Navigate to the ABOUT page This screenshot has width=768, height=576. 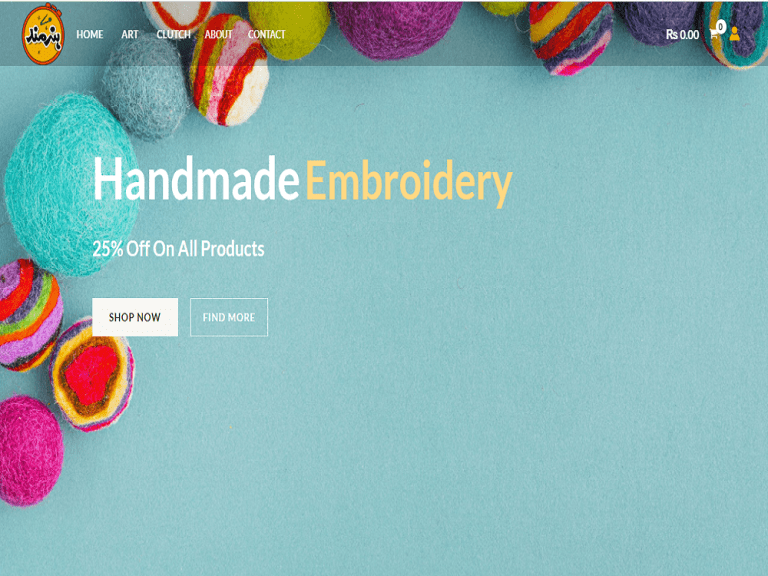218,34
